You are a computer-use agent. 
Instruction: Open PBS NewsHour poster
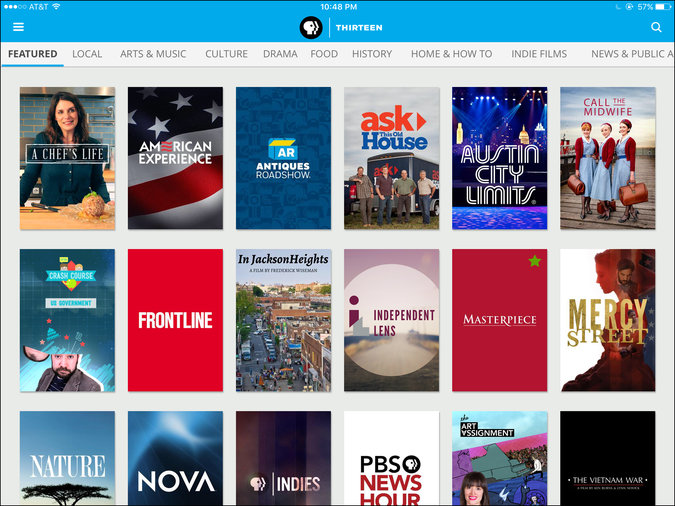point(391,458)
